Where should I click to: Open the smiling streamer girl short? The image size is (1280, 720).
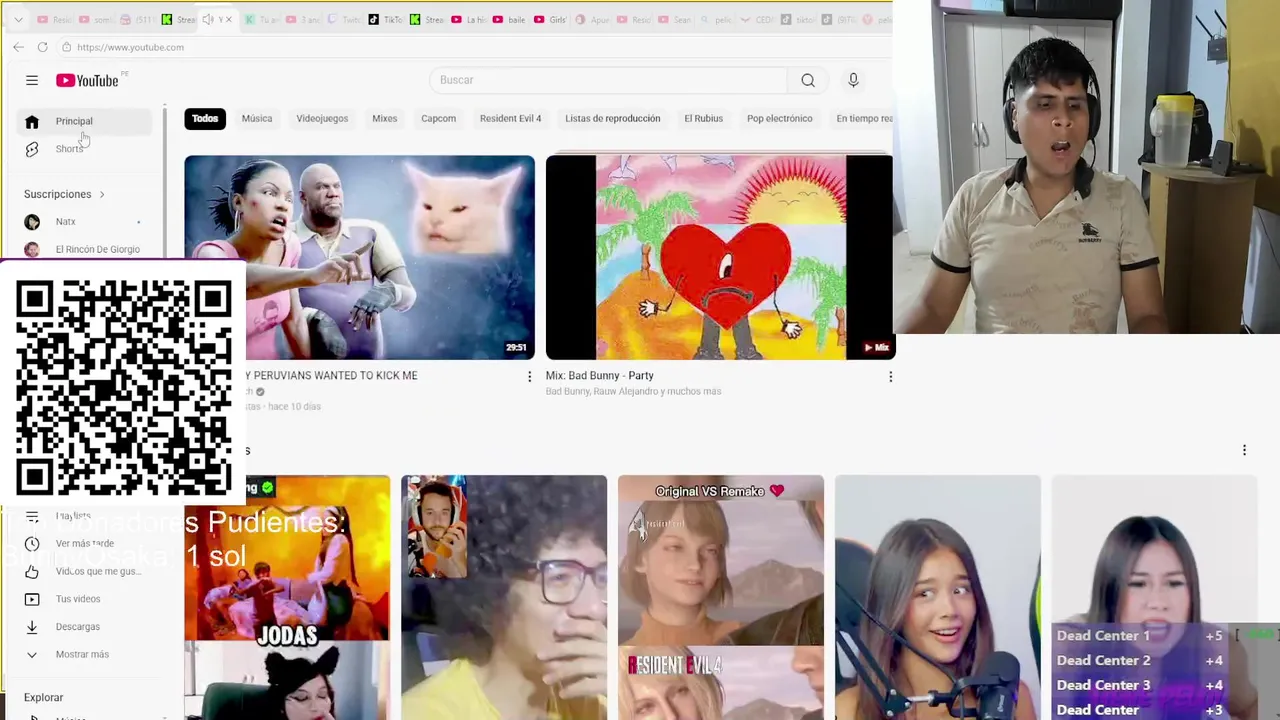tap(938, 597)
